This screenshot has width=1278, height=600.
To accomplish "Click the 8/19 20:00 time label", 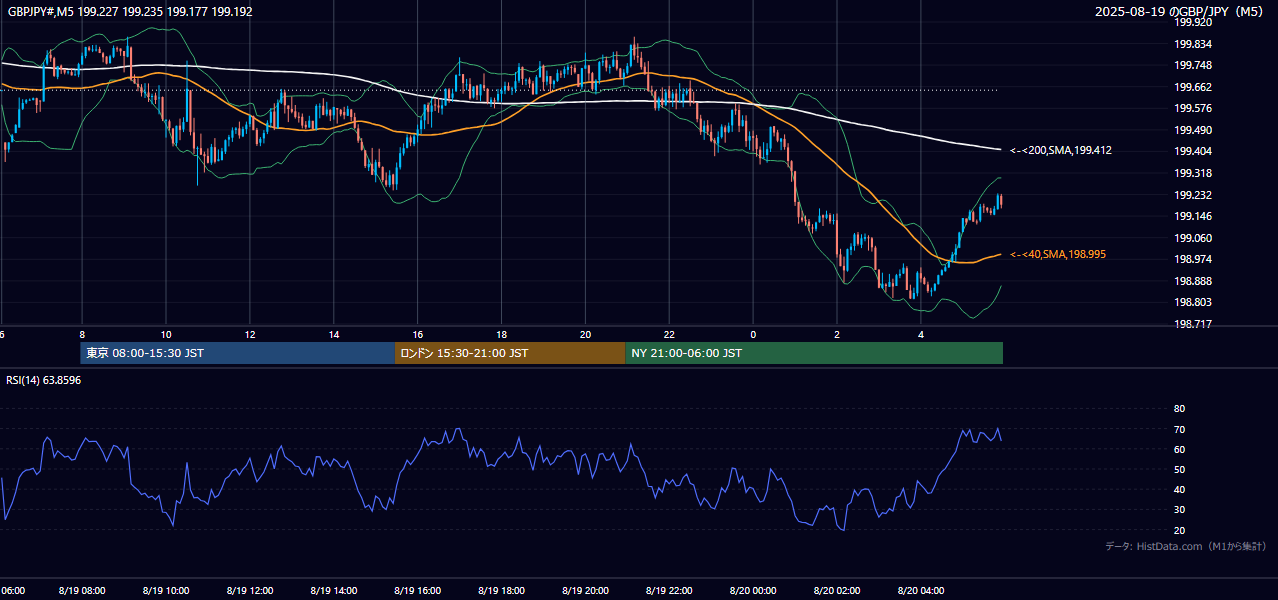I will [x=586, y=591].
